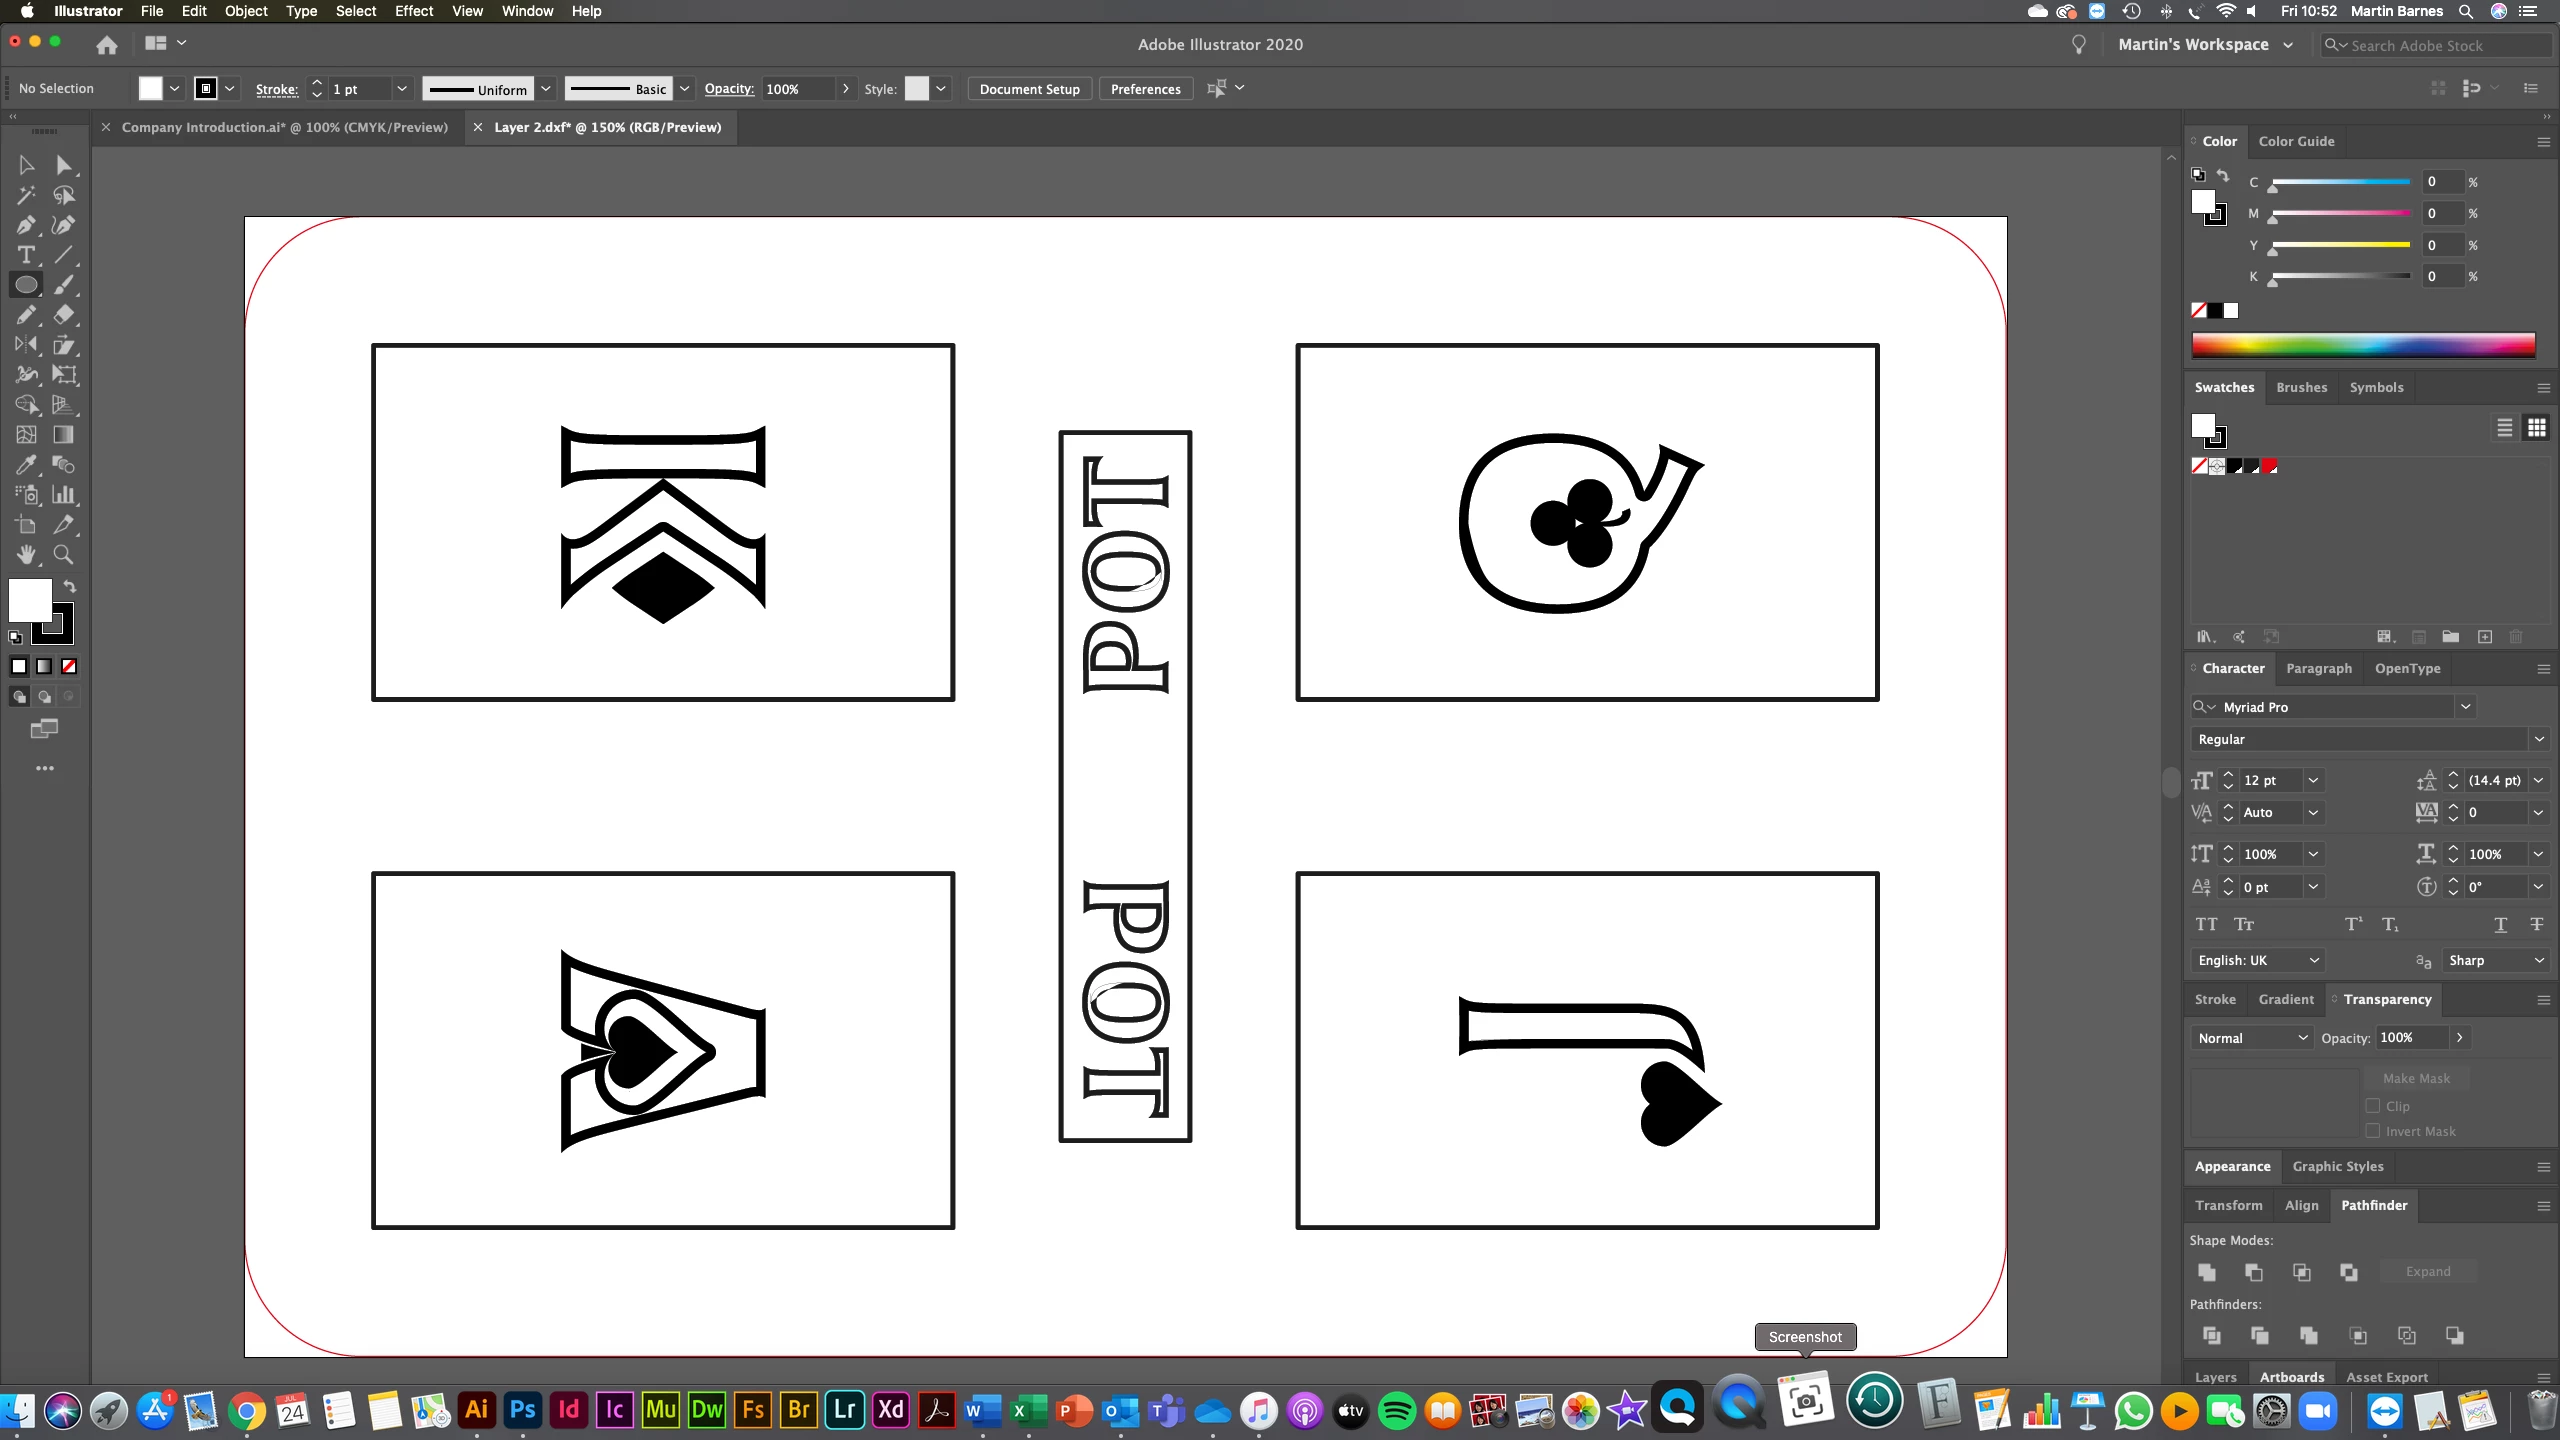This screenshot has height=1440, width=2560.
Task: Click the color spectrum bar
Action: 2363,345
